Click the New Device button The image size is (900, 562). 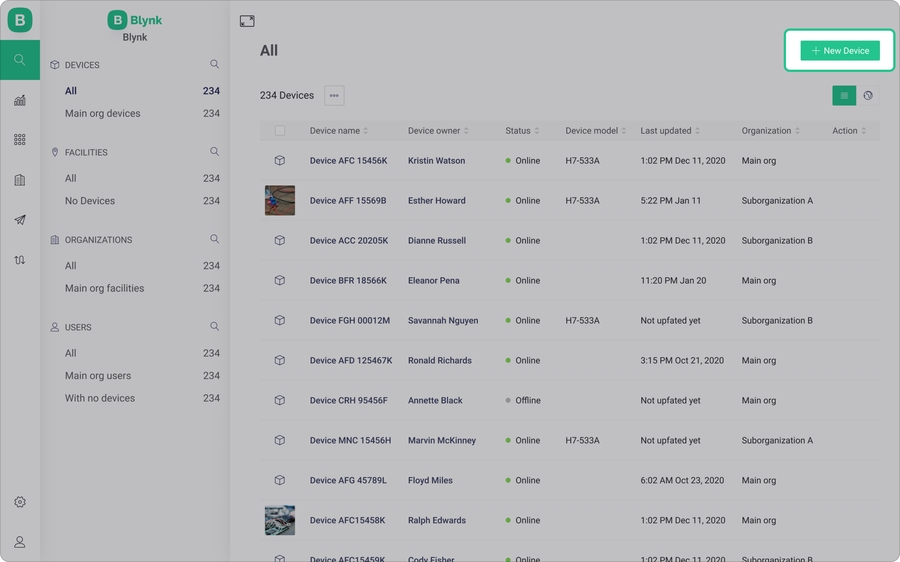pos(840,51)
